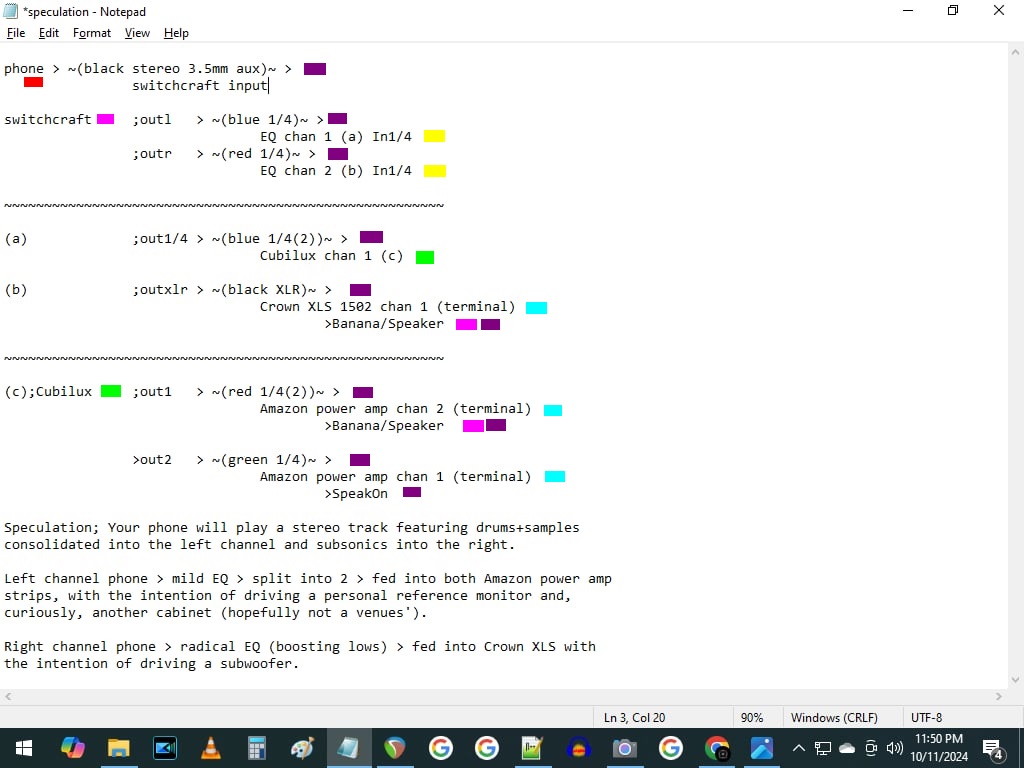The image size is (1024, 768).
Task: Open the notification center icon
Action: [x=993, y=748]
